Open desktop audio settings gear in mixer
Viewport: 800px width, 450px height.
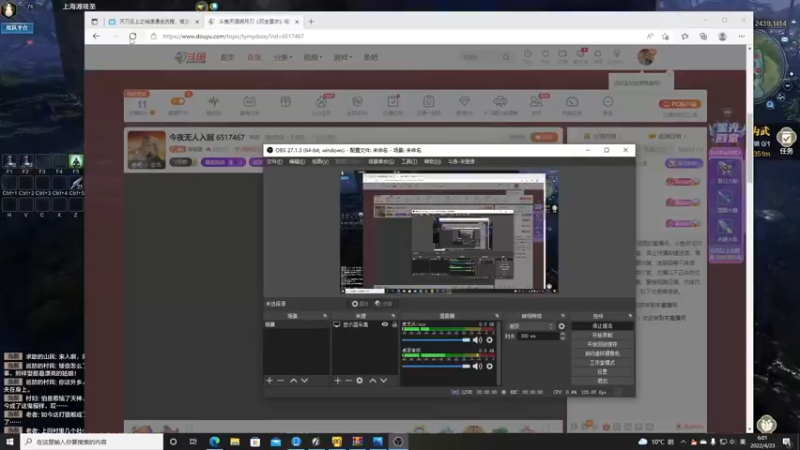[x=490, y=366]
